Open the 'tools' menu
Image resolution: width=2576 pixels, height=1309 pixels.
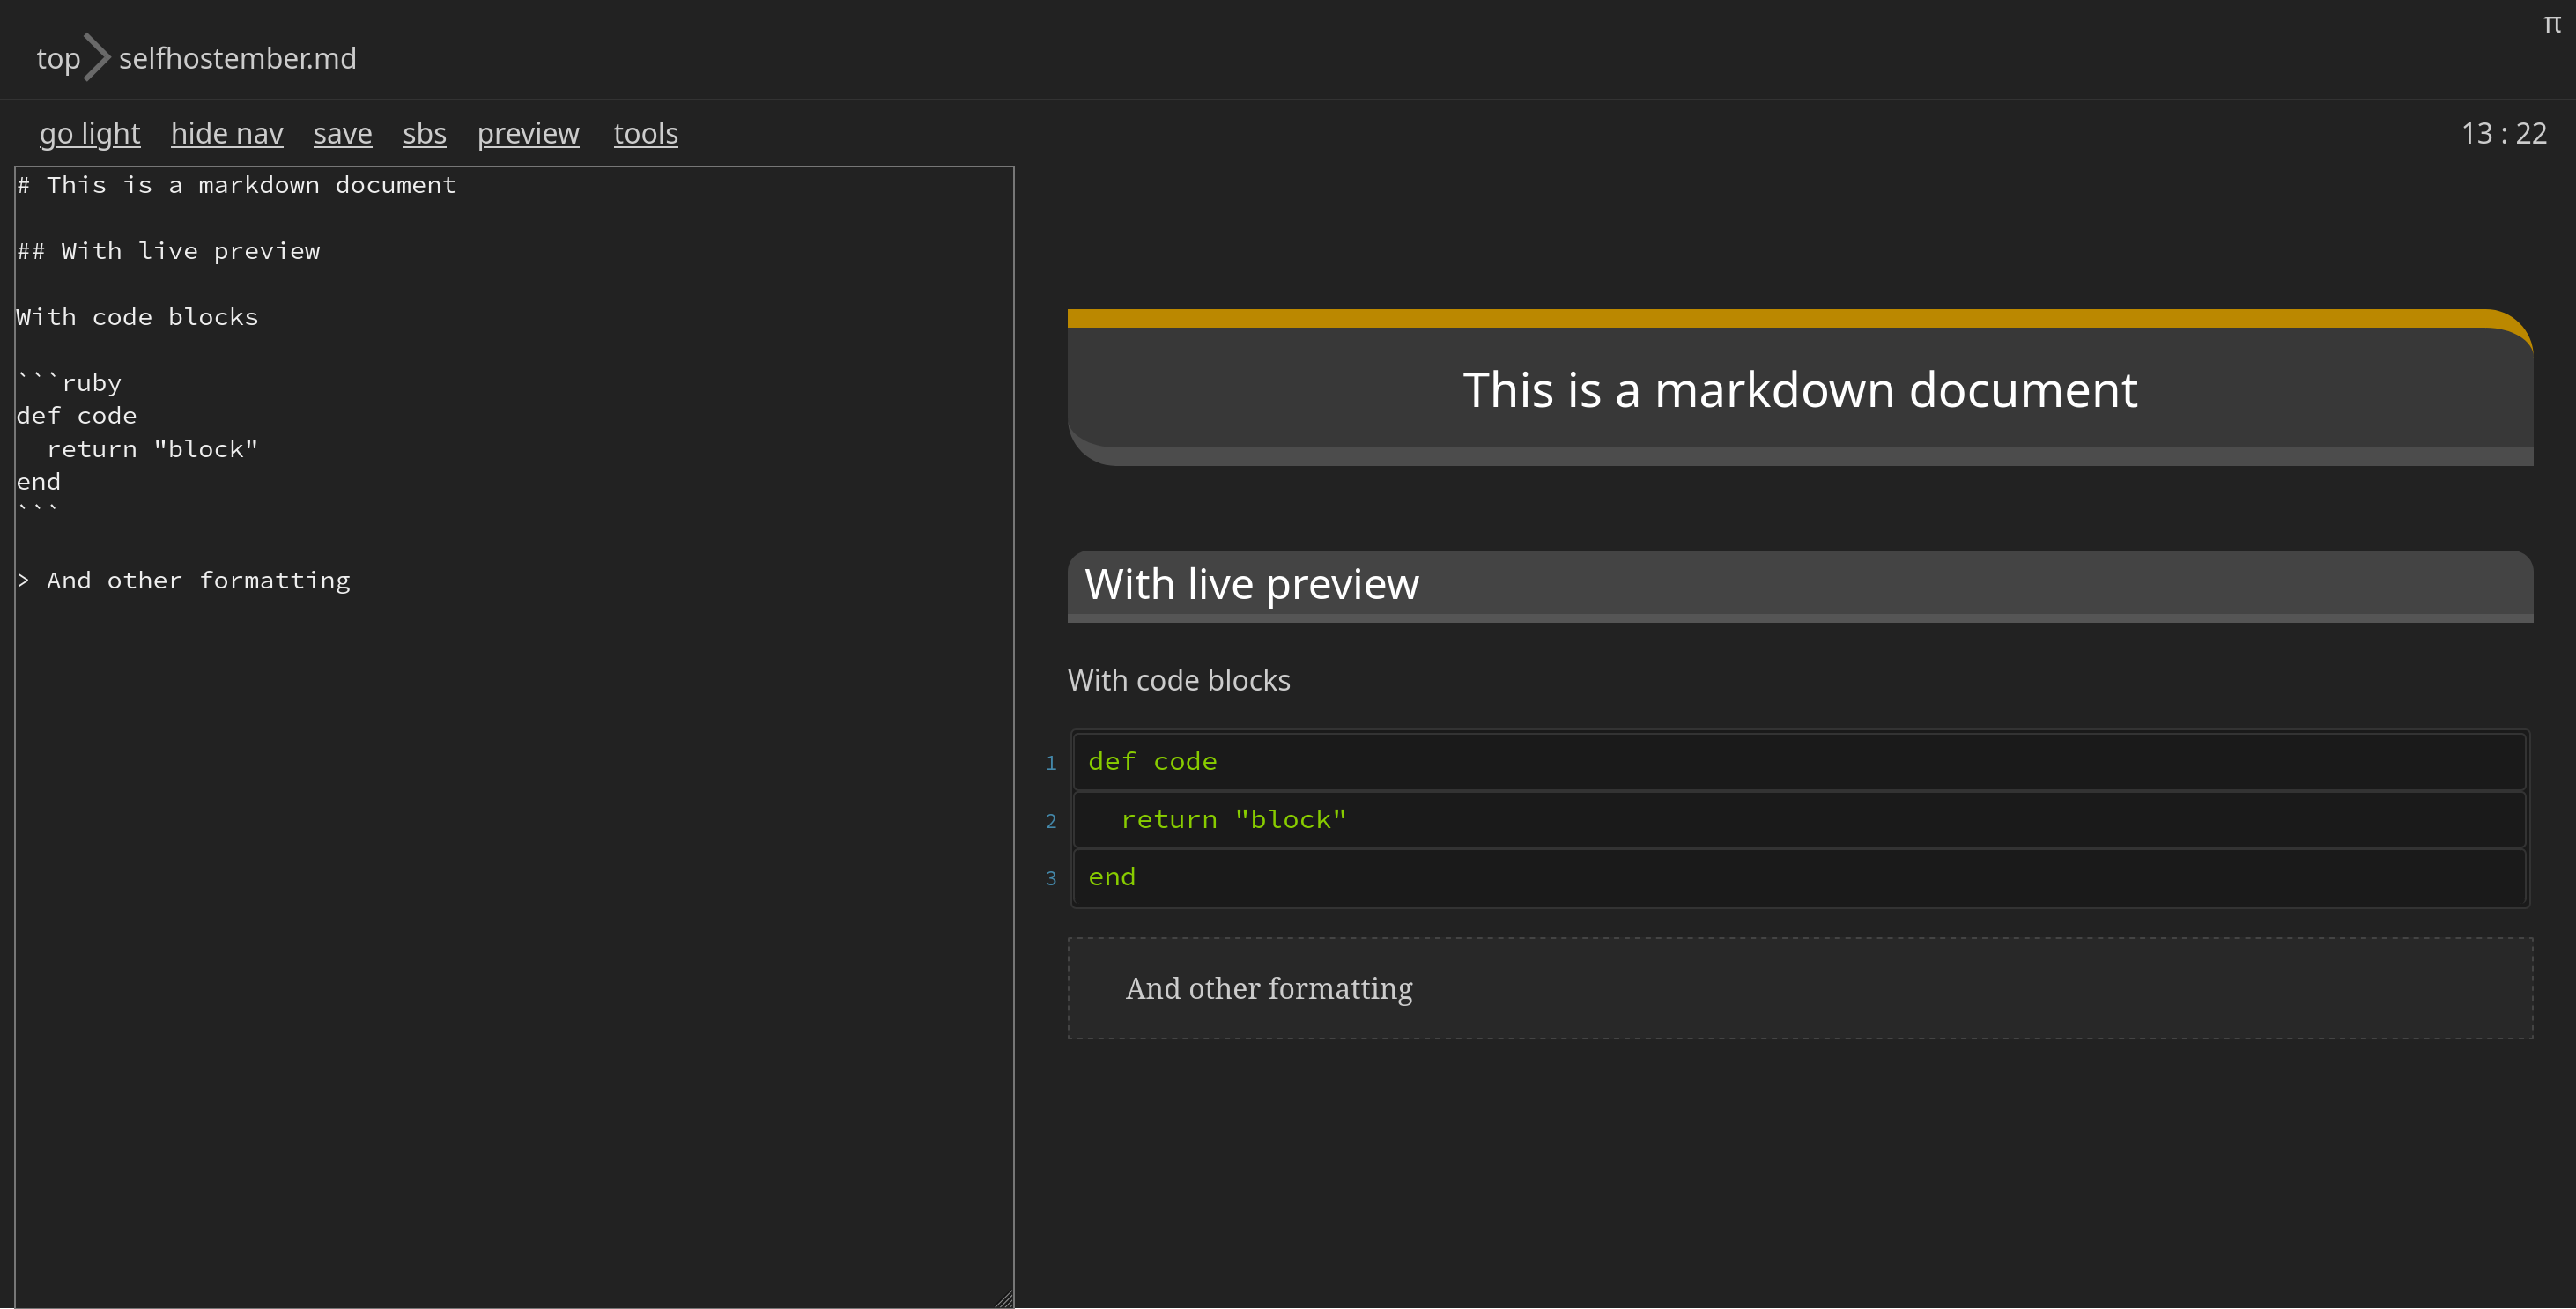click(x=646, y=133)
